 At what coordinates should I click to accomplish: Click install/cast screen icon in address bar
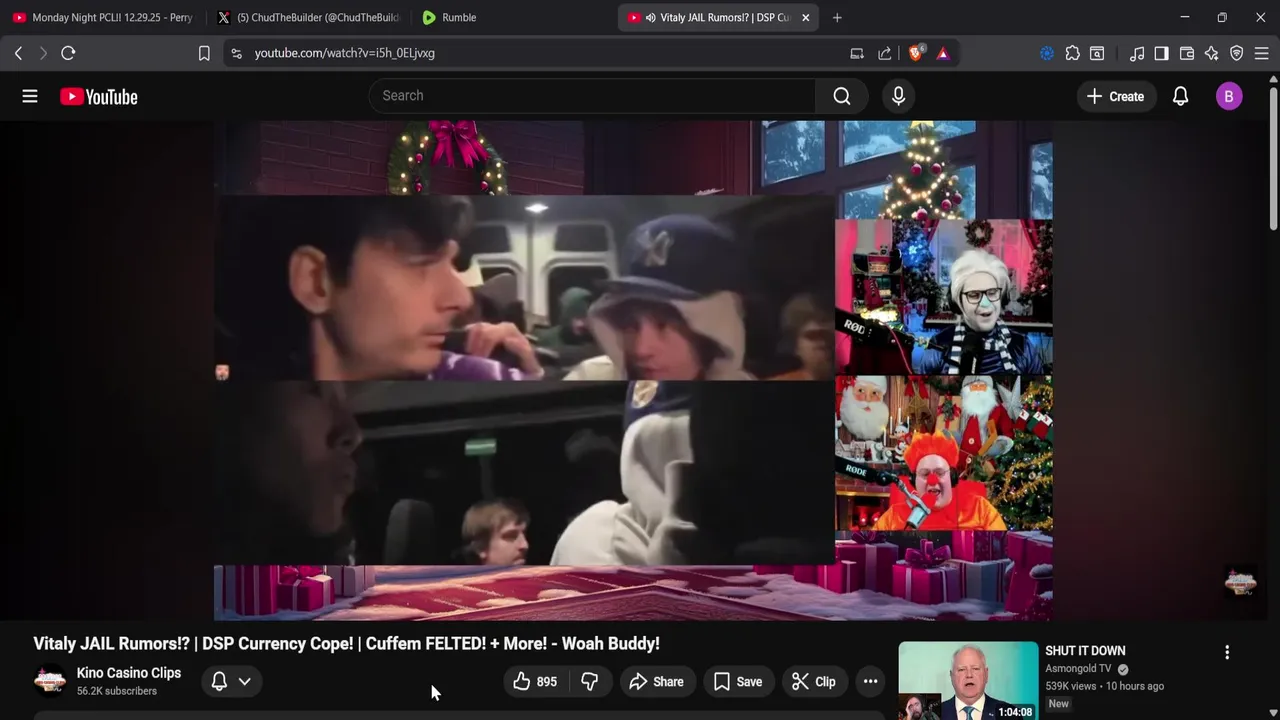coord(857,53)
